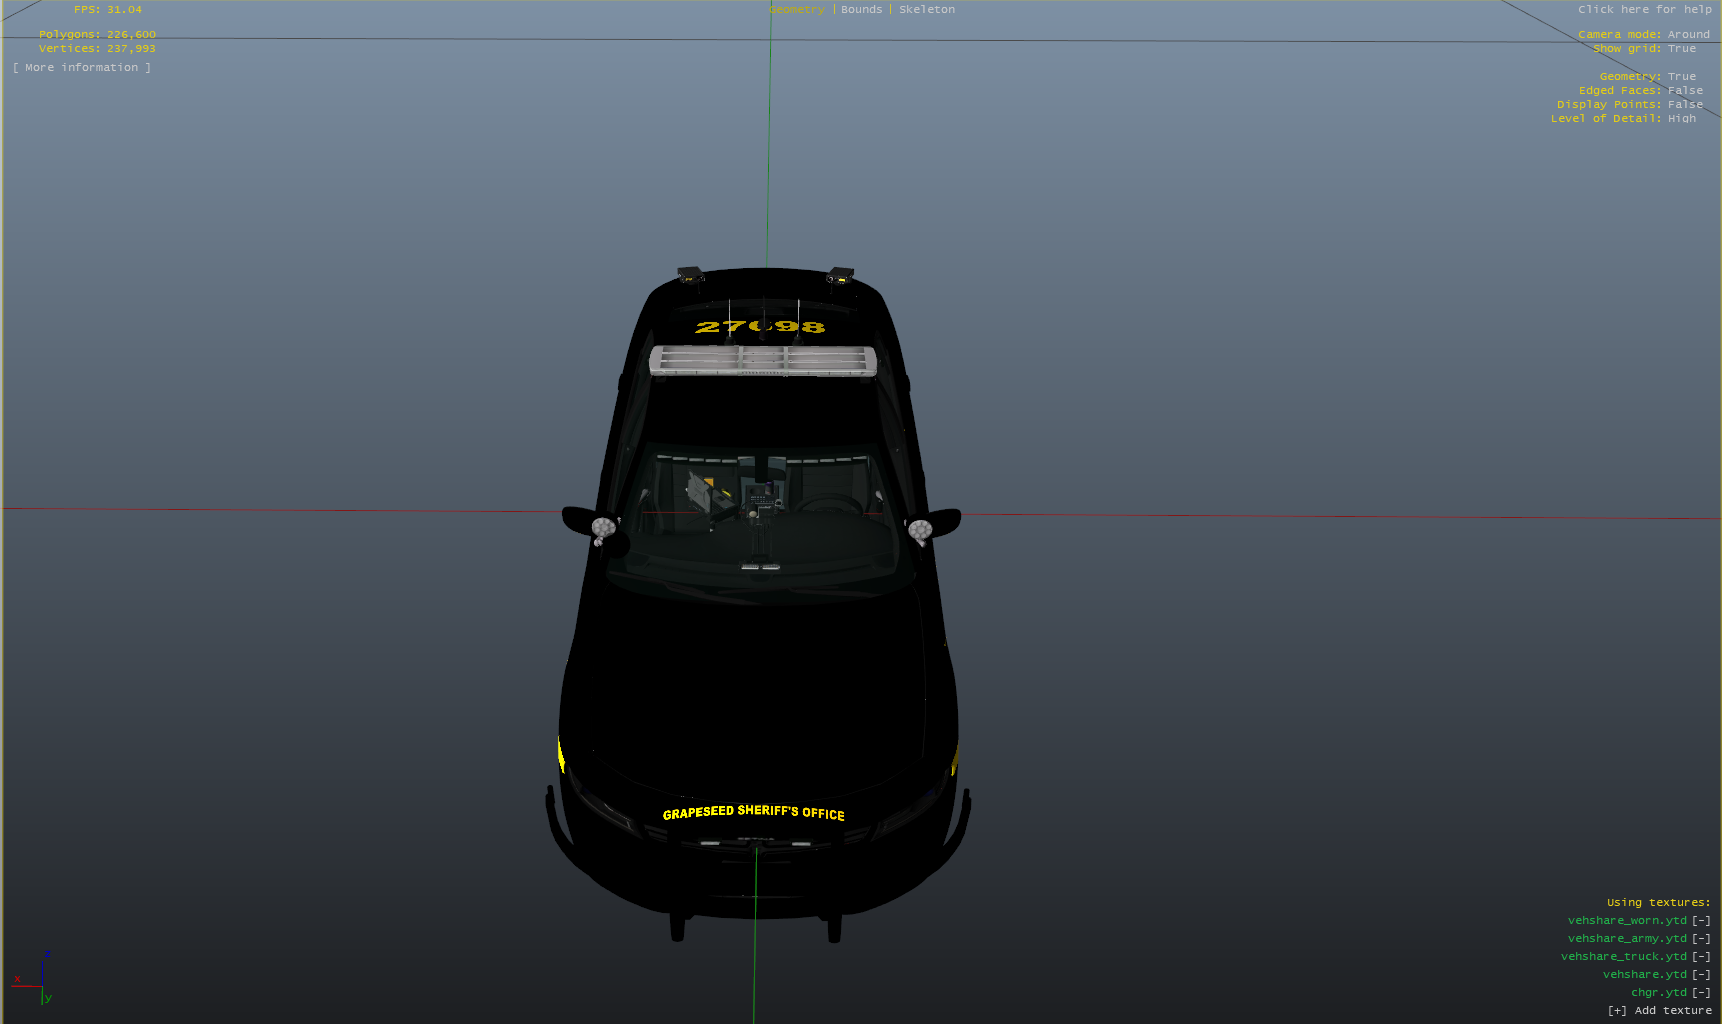
Task: Remove chgr.ytd with its [-] button
Action: pyautogui.click(x=1701, y=993)
